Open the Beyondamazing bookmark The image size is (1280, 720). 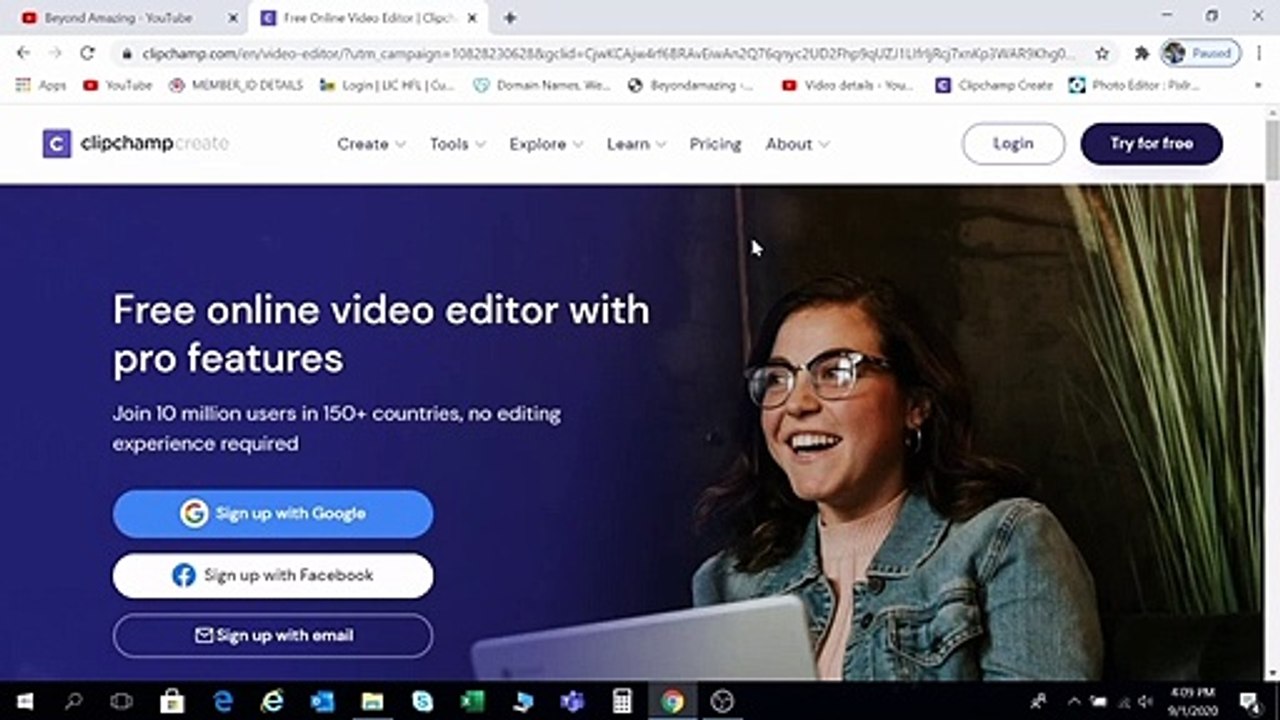690,85
